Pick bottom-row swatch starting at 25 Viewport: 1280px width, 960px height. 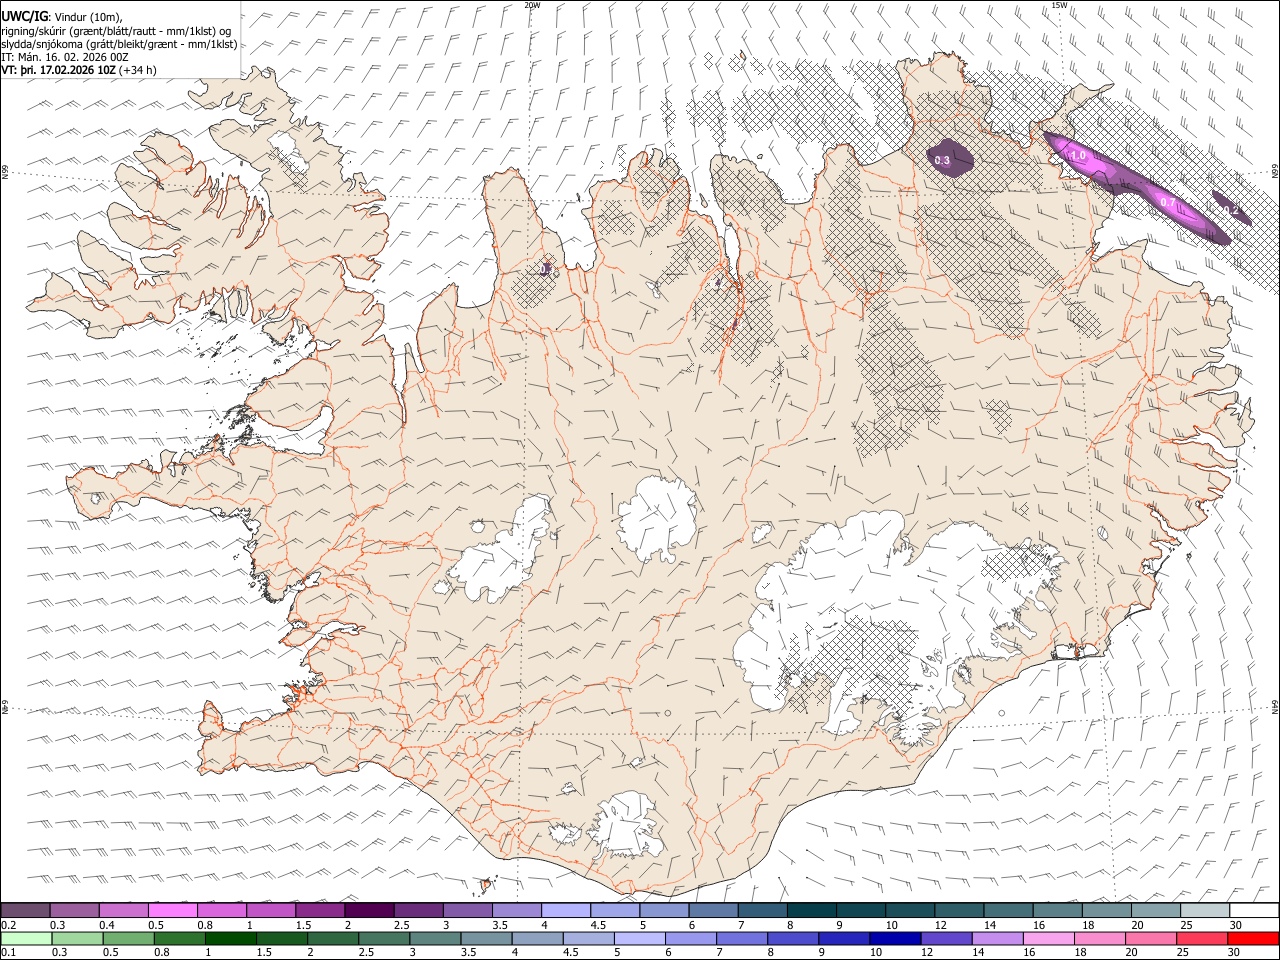pos(1201,938)
